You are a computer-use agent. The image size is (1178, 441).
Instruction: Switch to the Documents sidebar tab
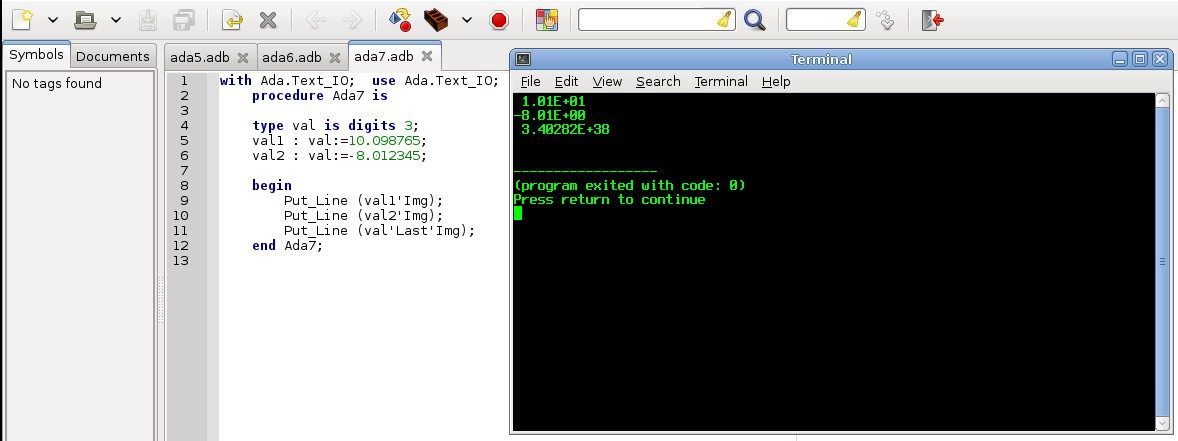point(113,56)
